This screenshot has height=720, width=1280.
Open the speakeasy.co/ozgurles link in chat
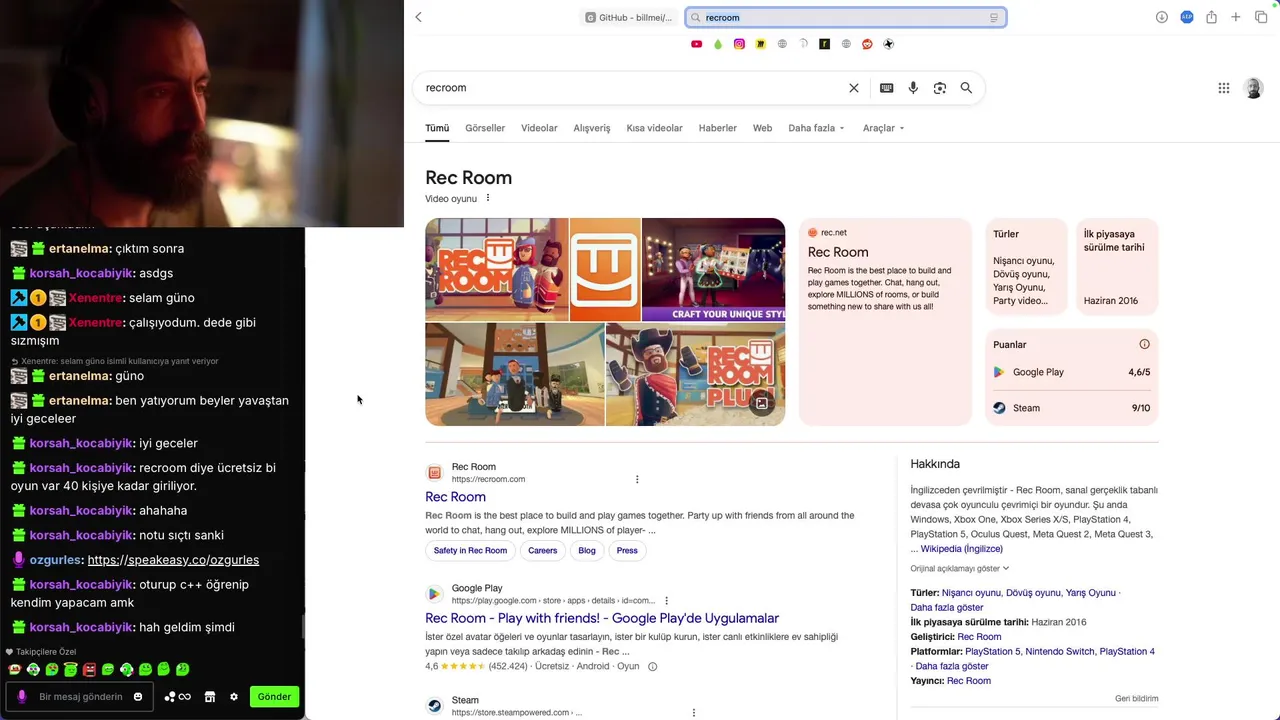173,560
